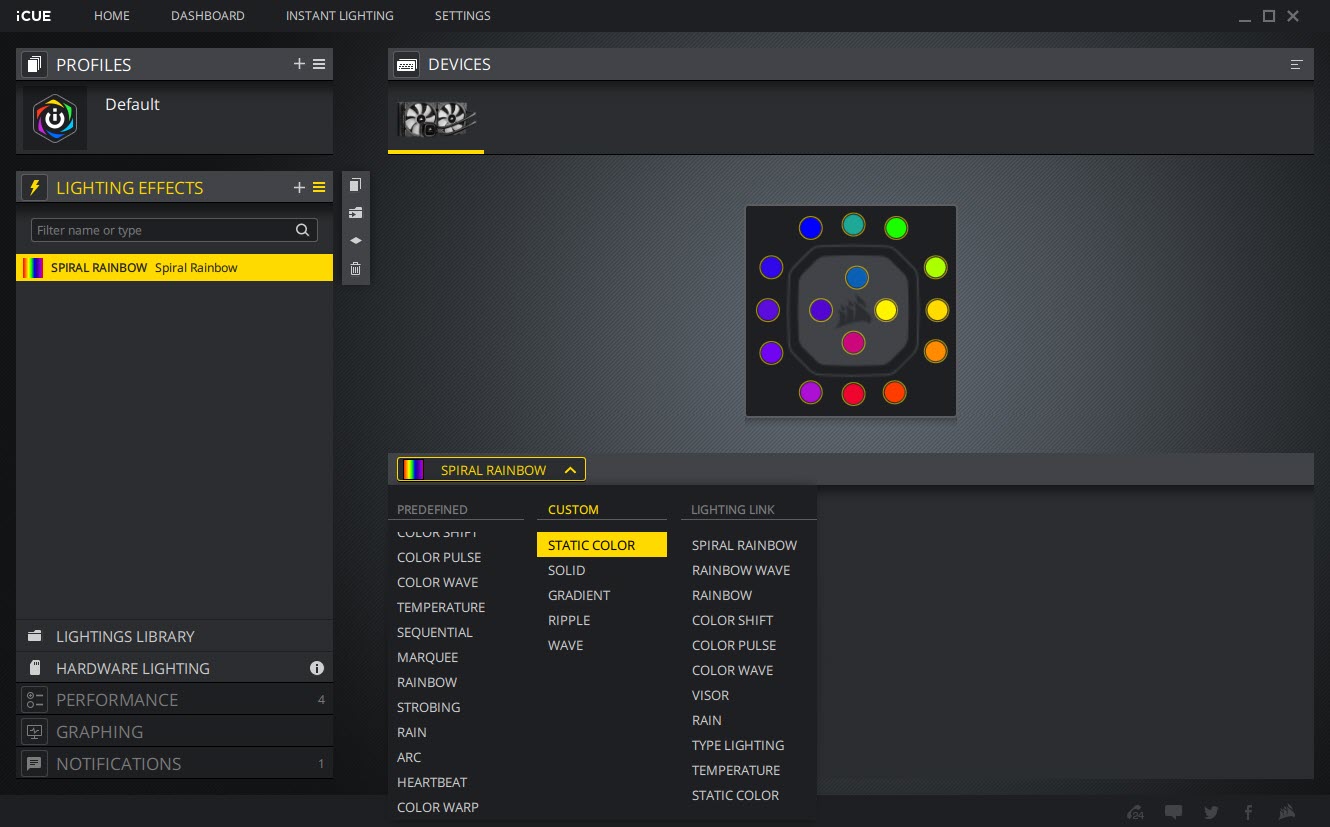Screen dimensions: 1330x827
Task: Add a new lighting effect with plus
Action: tap(299, 187)
